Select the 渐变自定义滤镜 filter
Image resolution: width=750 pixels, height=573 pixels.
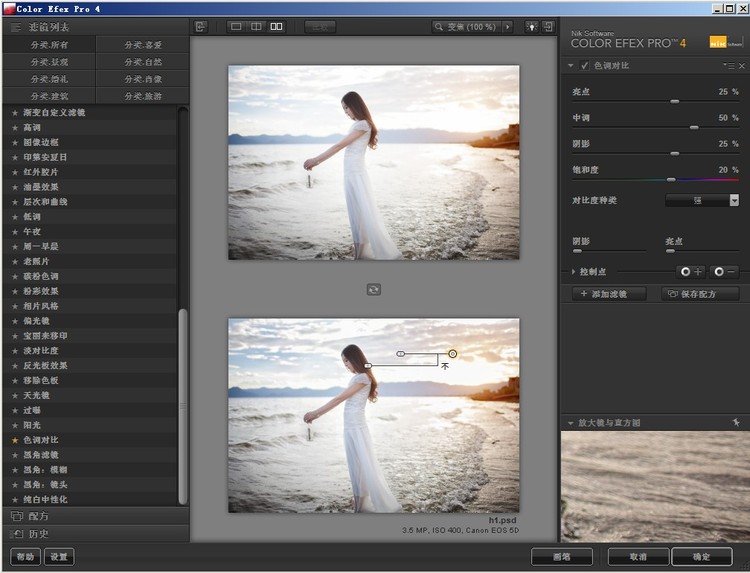(x=90, y=113)
